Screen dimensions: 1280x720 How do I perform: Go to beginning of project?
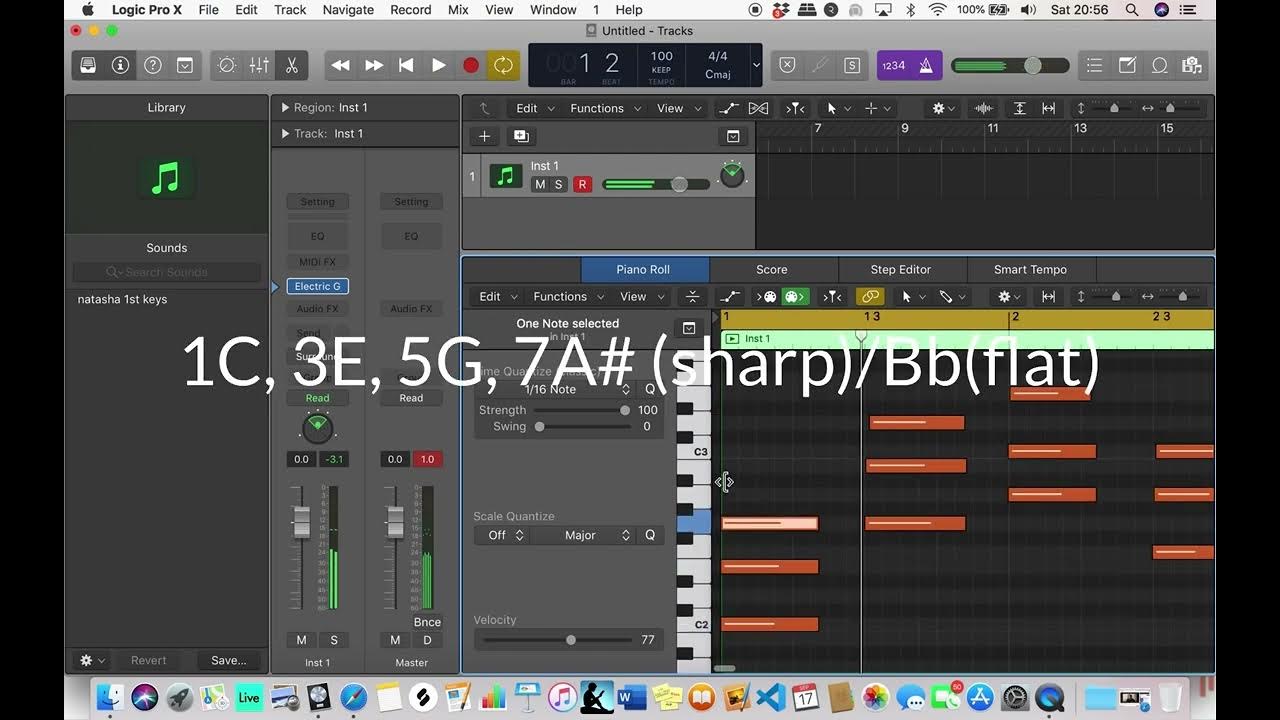click(405, 65)
